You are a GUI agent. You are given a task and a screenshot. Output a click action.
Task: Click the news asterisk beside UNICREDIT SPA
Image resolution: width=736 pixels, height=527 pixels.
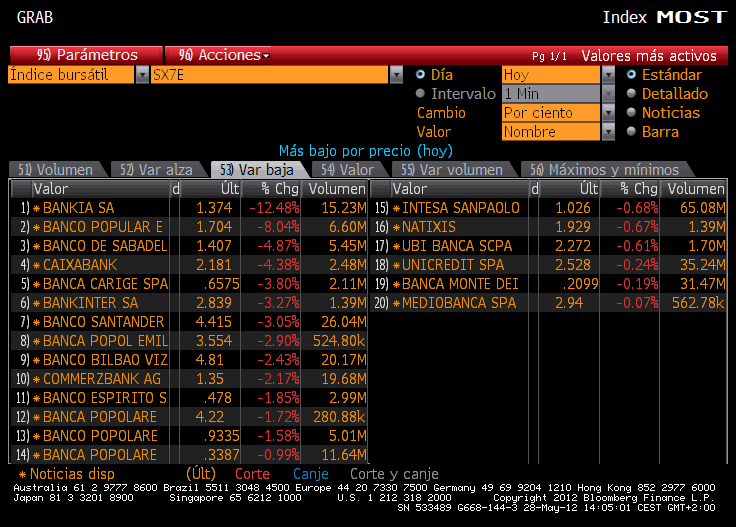(396, 265)
